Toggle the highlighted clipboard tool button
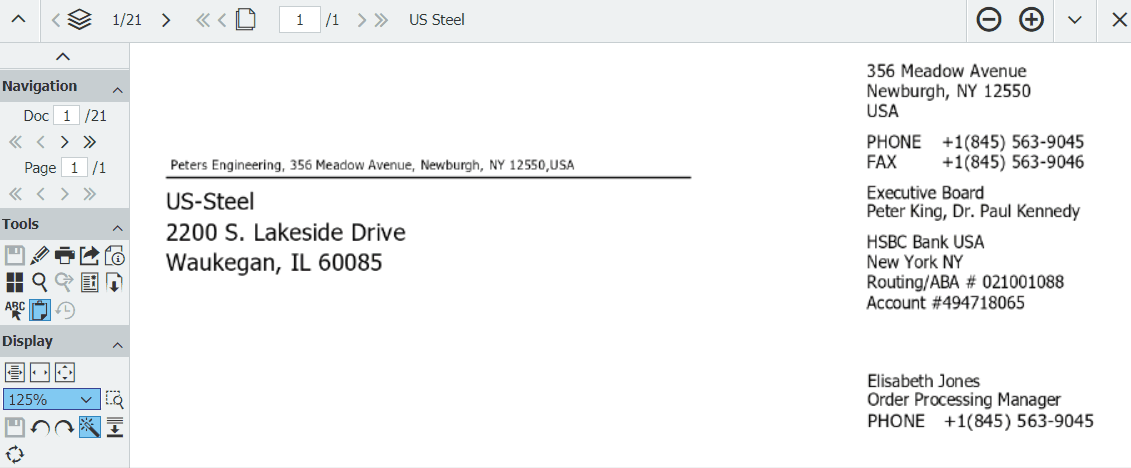1131x468 pixels. [40, 311]
